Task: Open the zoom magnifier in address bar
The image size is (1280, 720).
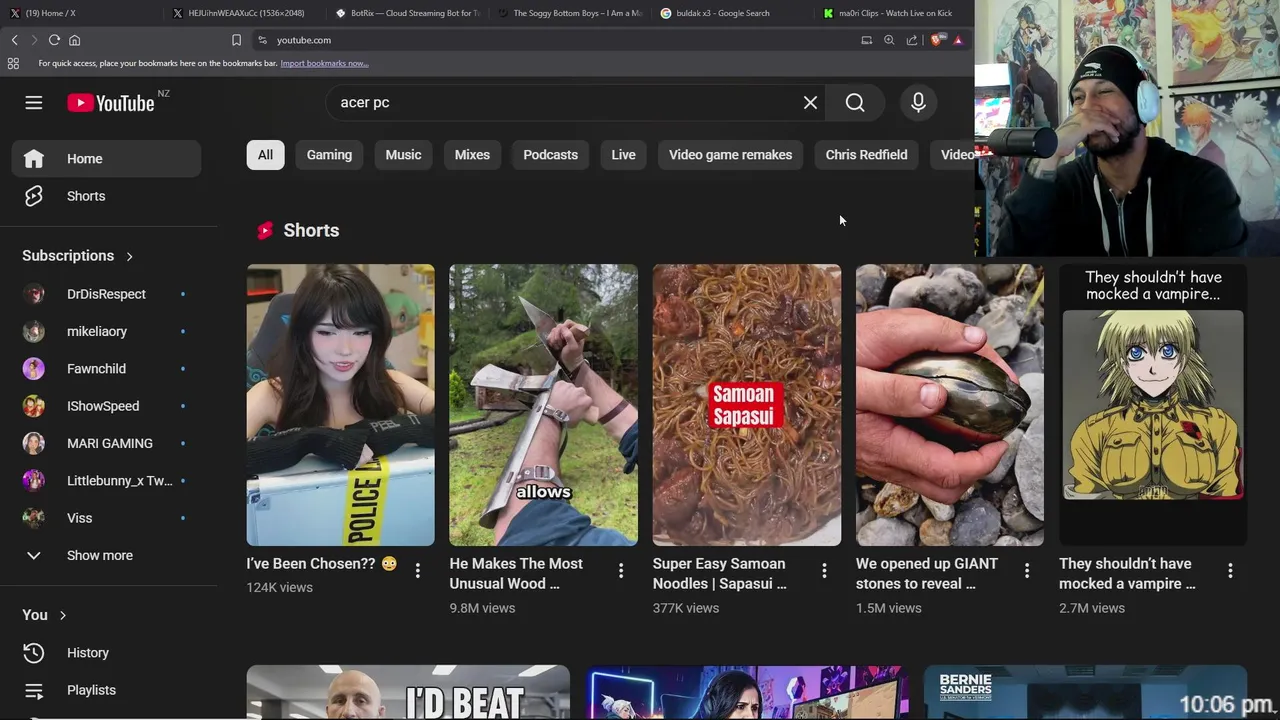Action: [889, 40]
